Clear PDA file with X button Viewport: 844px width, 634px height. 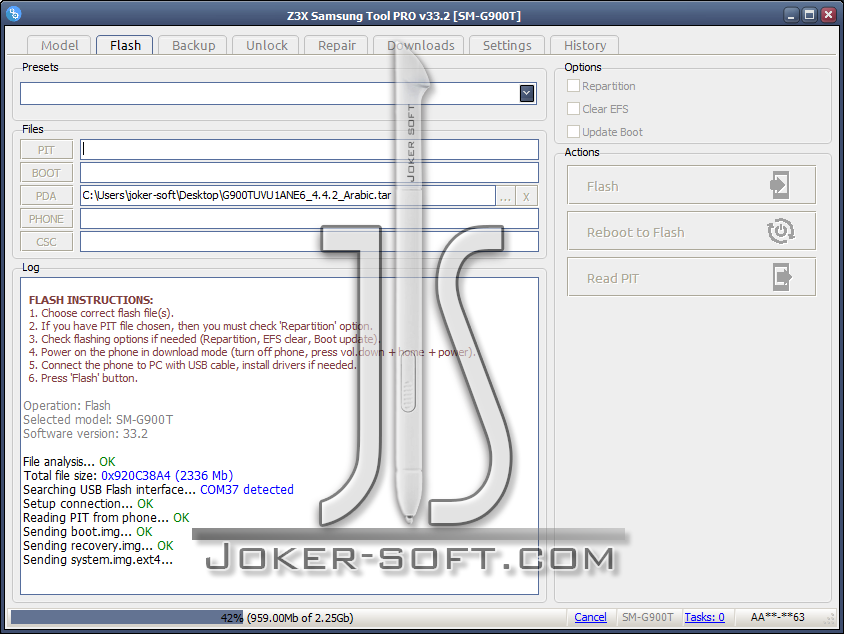point(526,196)
